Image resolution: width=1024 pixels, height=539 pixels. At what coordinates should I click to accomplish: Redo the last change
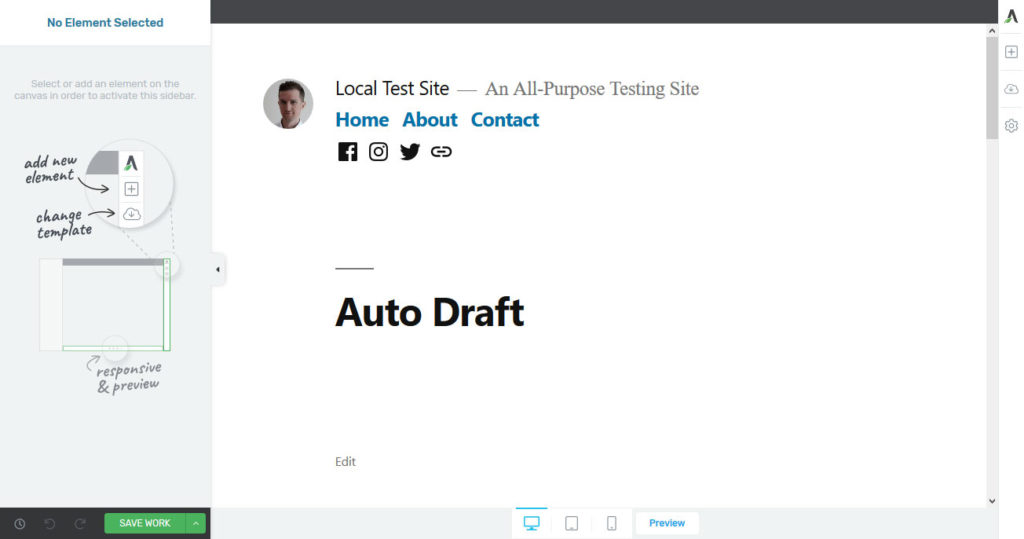tap(80, 523)
